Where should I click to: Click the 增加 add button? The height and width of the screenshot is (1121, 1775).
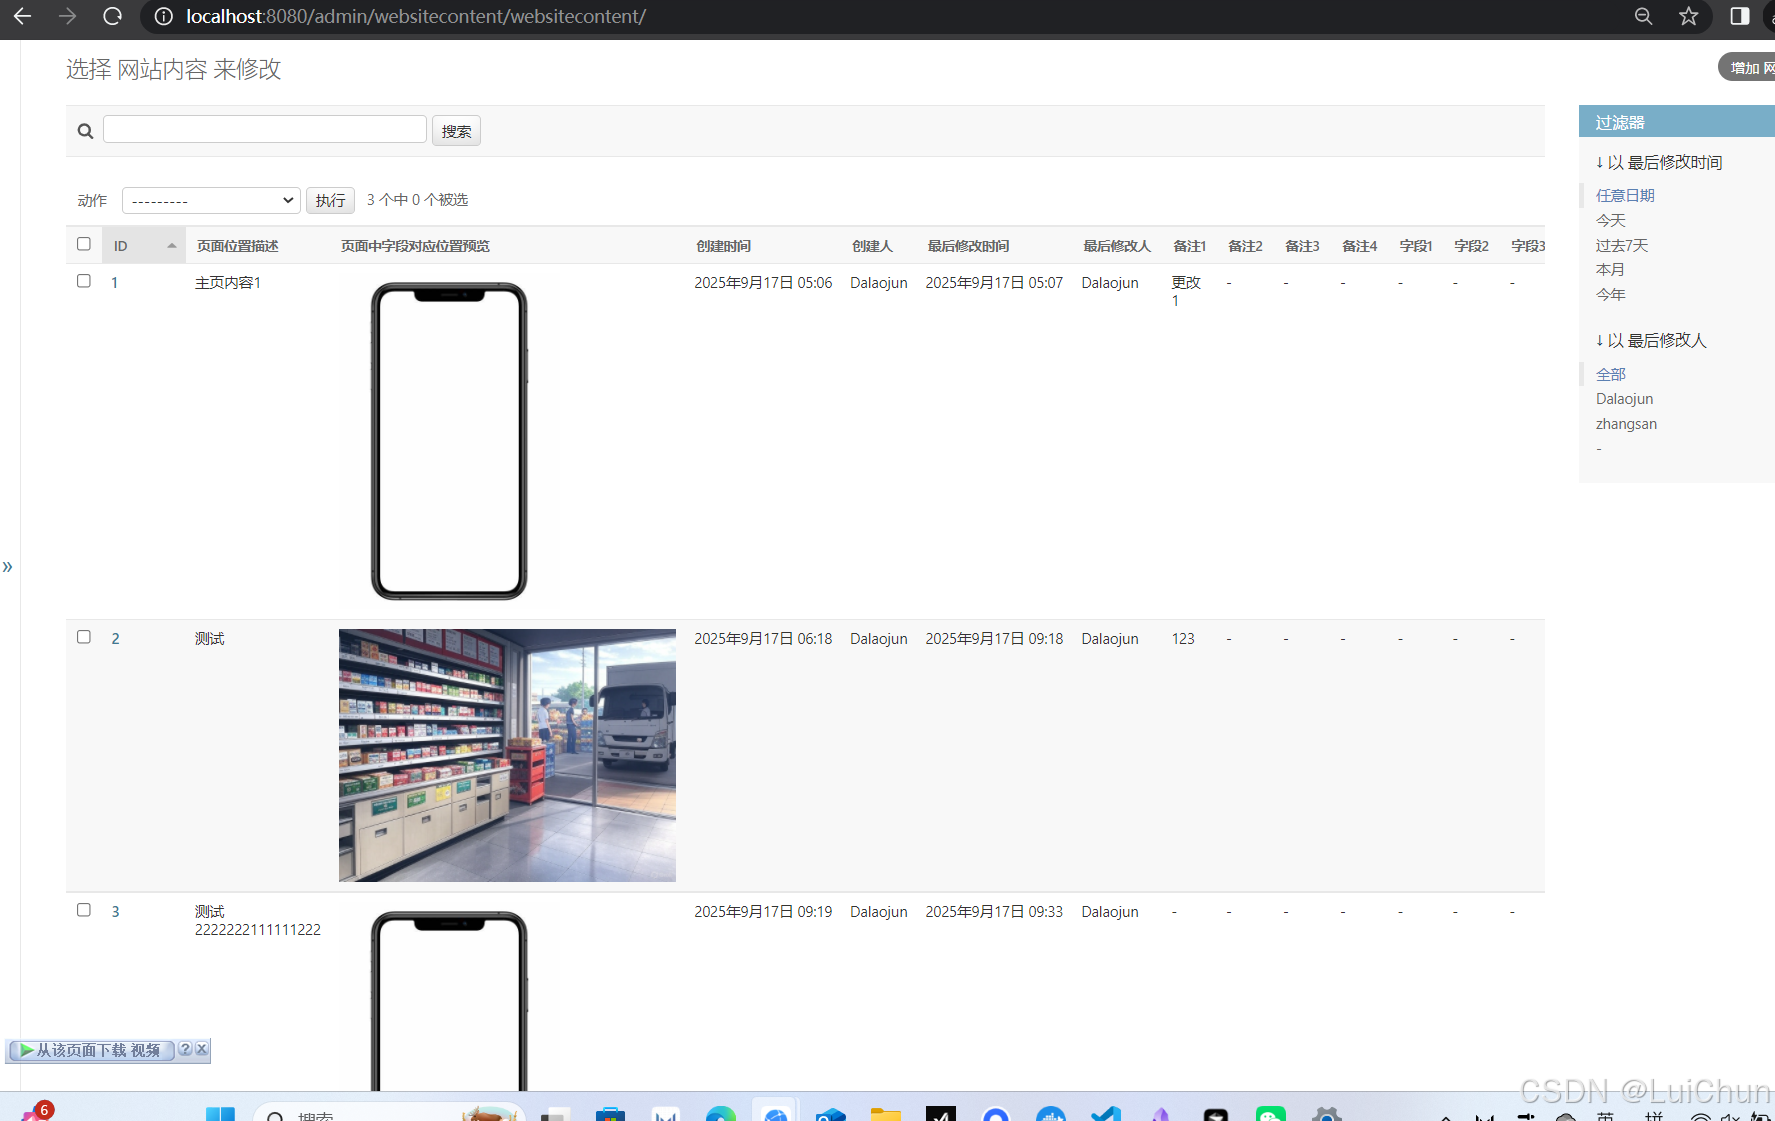click(1747, 67)
